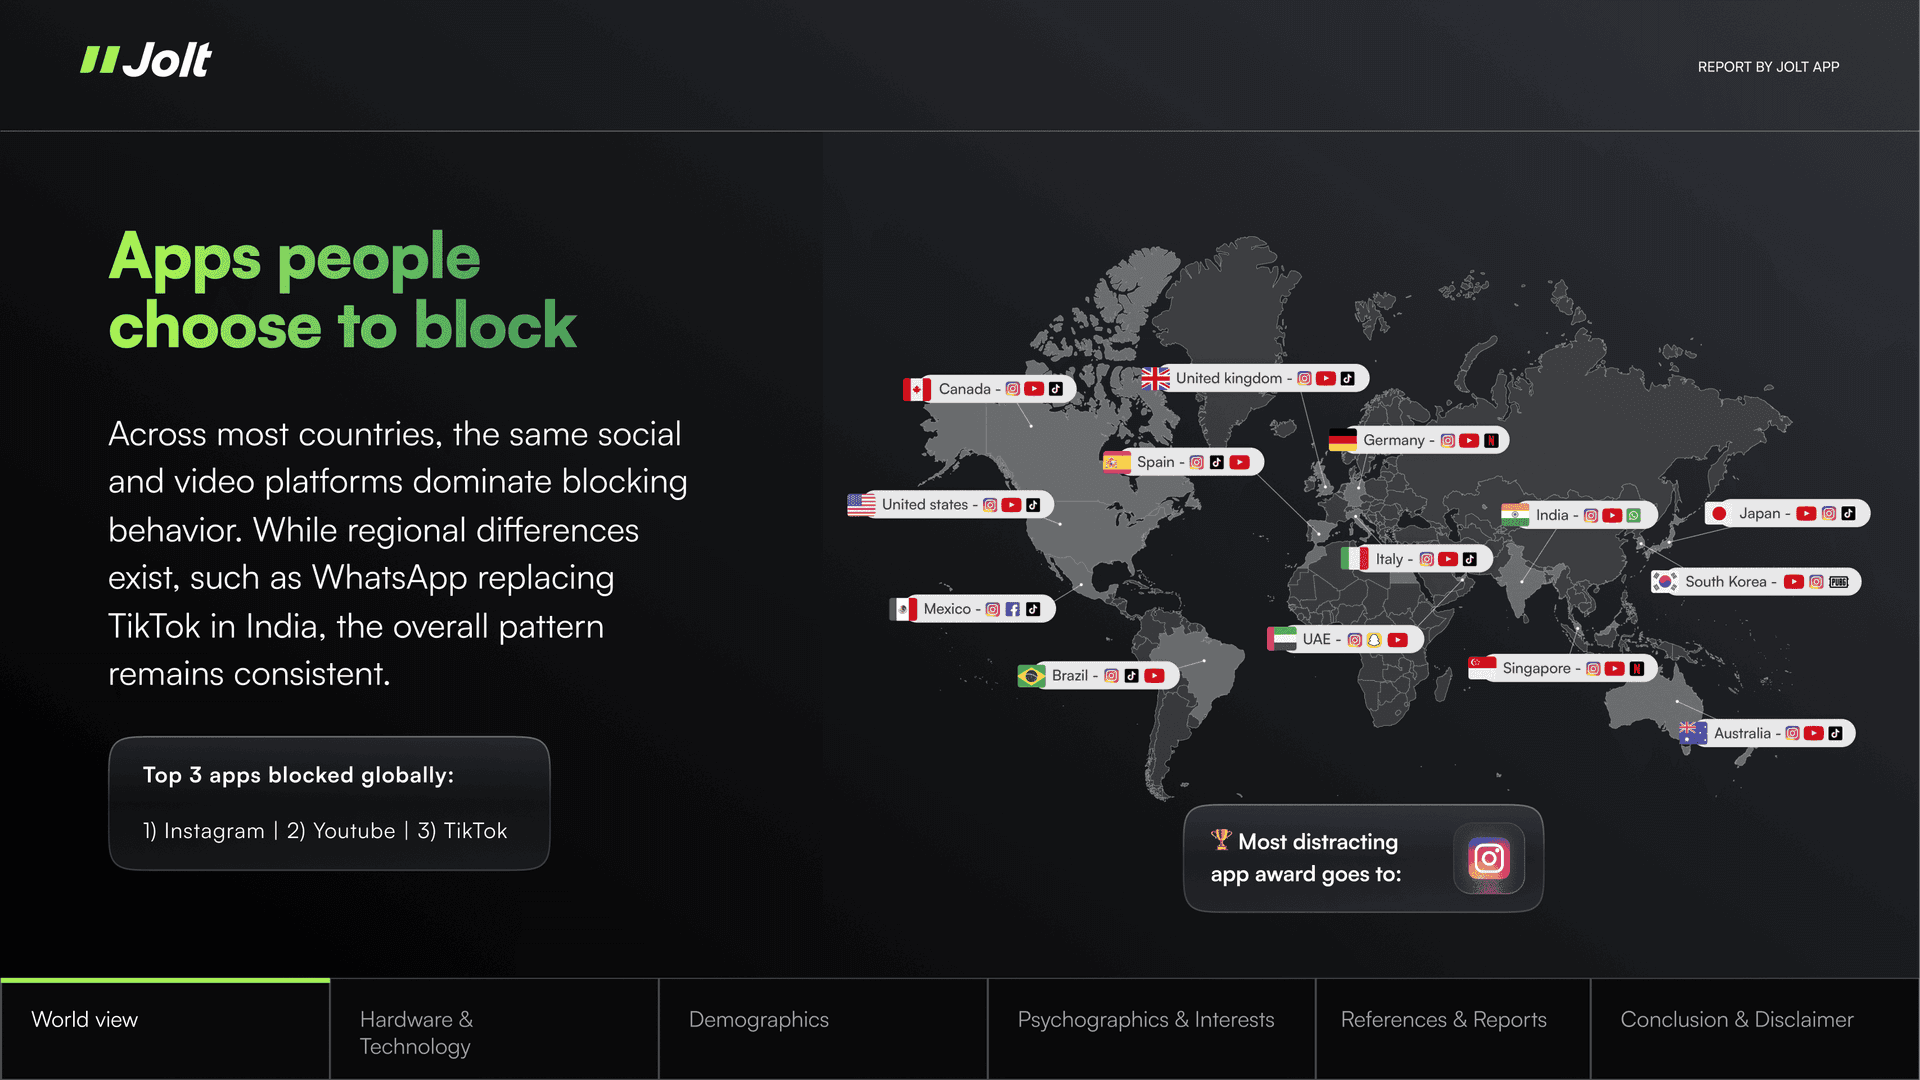Click the Jolt logo
The height and width of the screenshot is (1080, 1920).
146,60
